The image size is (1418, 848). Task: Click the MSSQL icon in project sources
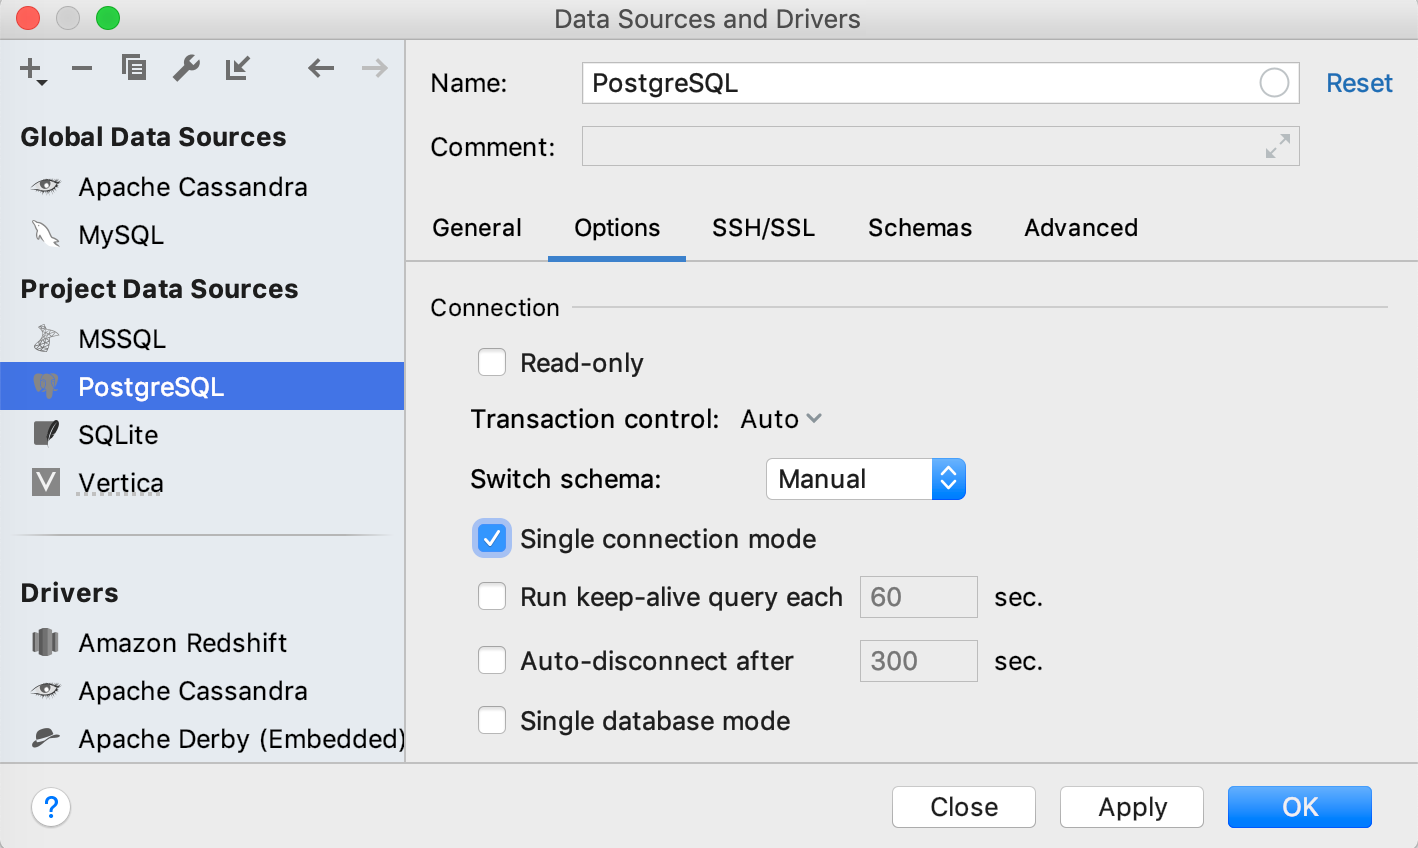click(46, 338)
